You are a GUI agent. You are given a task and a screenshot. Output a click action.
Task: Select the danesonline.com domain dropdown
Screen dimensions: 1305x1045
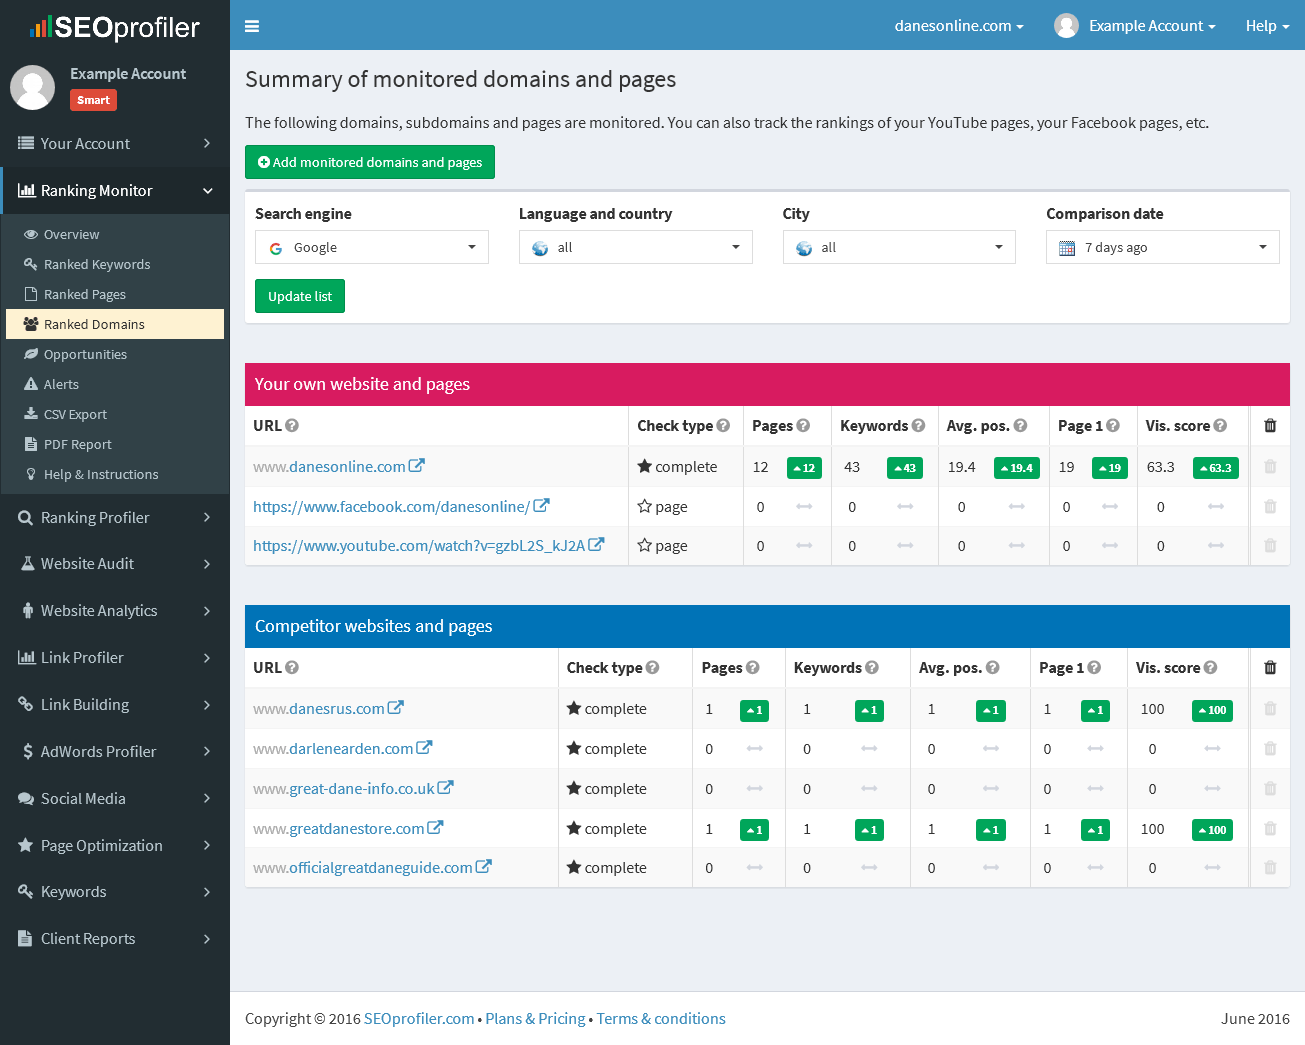958,26
